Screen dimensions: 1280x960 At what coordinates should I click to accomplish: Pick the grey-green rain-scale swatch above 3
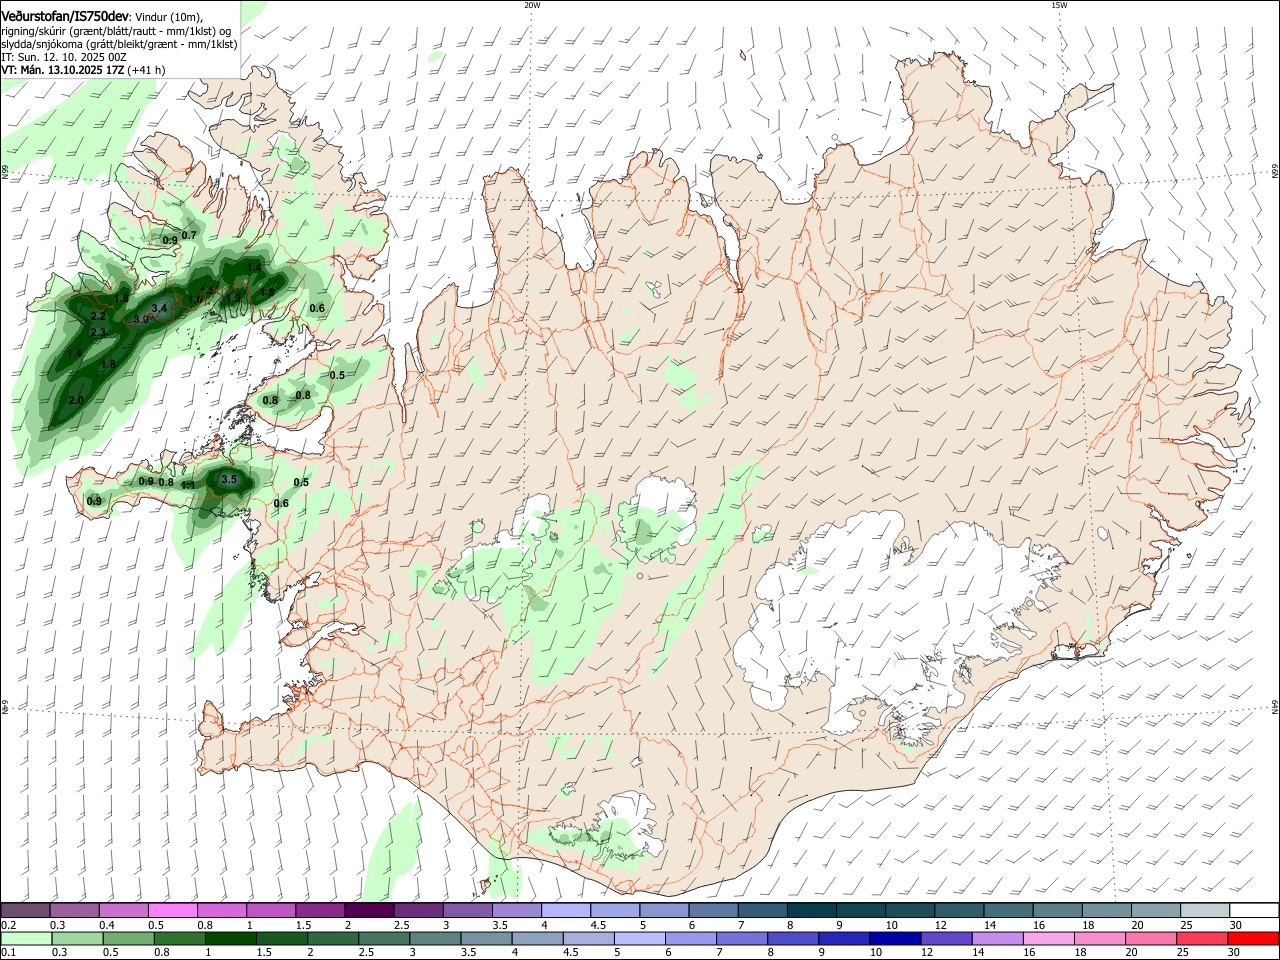[x=436, y=939]
